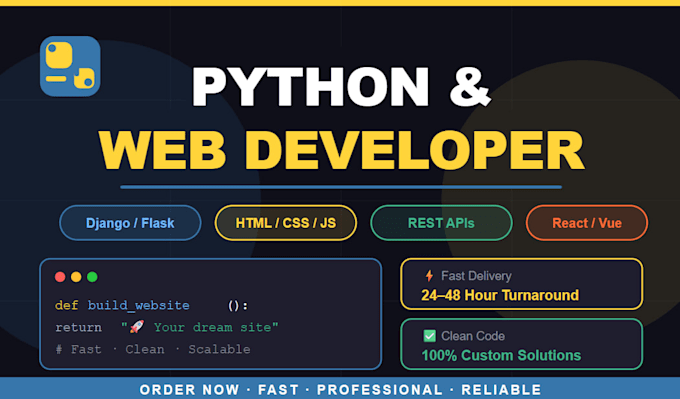The width and height of the screenshot is (680, 399).
Task: Click ORDER NOW in bottom banner
Action: [190, 389]
